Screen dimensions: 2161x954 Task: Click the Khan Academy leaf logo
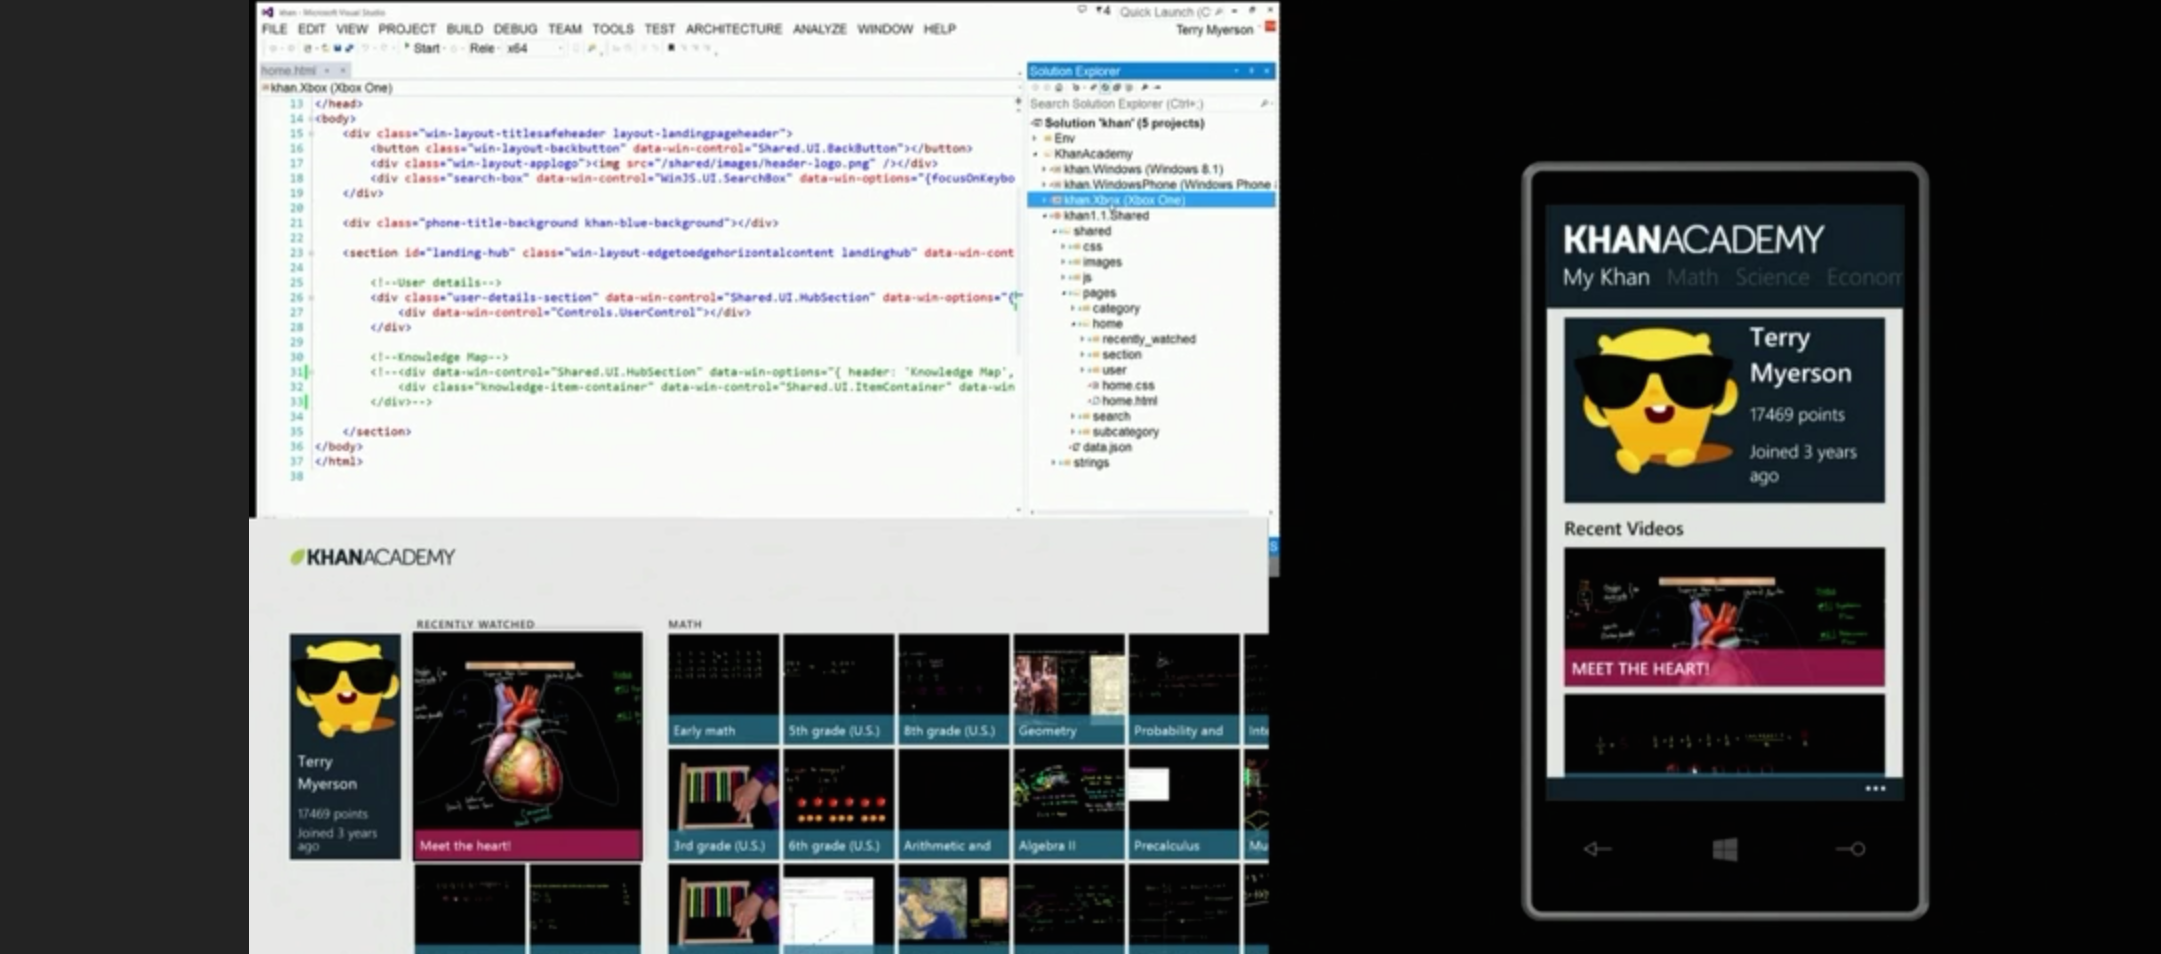click(297, 557)
